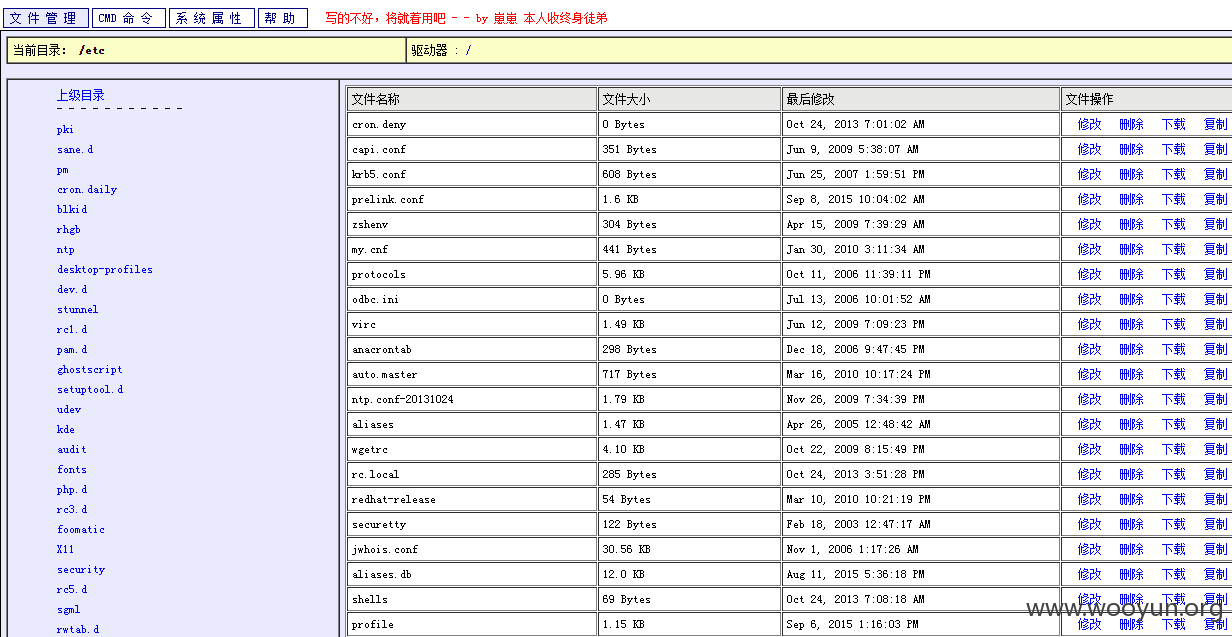Open the pam.d directory

[x=72, y=350]
